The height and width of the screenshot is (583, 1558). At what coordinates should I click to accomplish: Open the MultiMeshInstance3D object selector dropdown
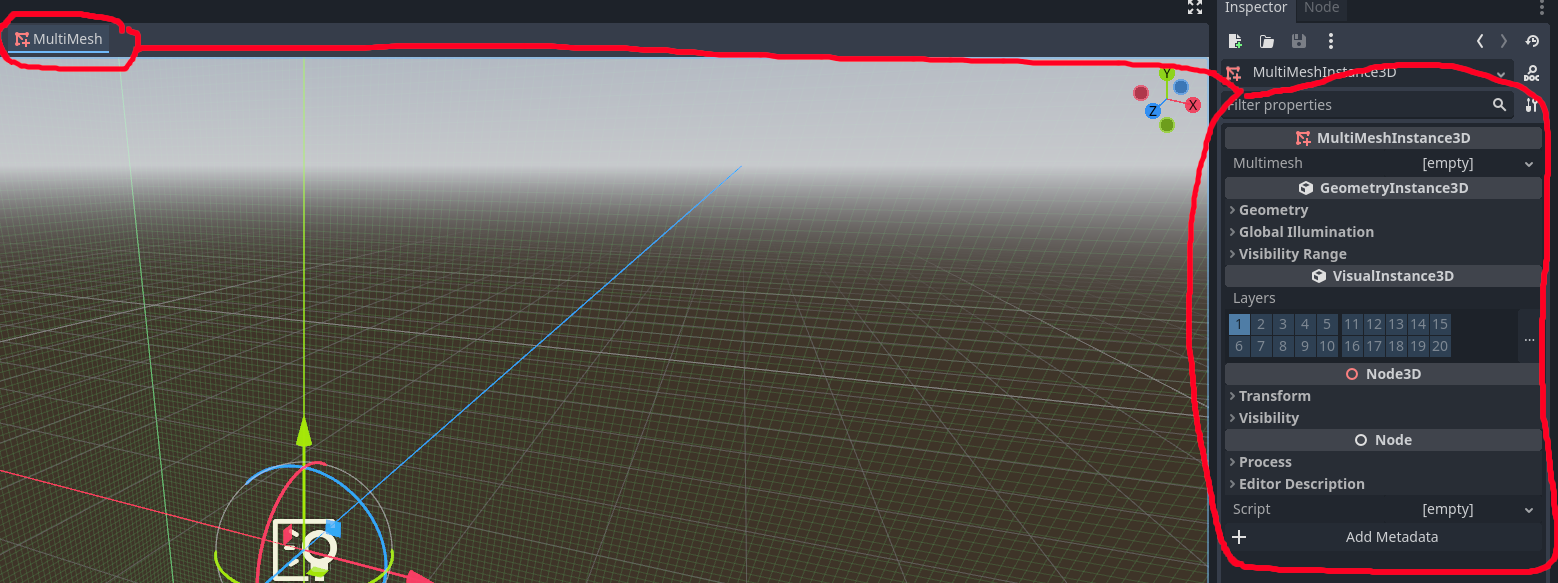click(1366, 73)
